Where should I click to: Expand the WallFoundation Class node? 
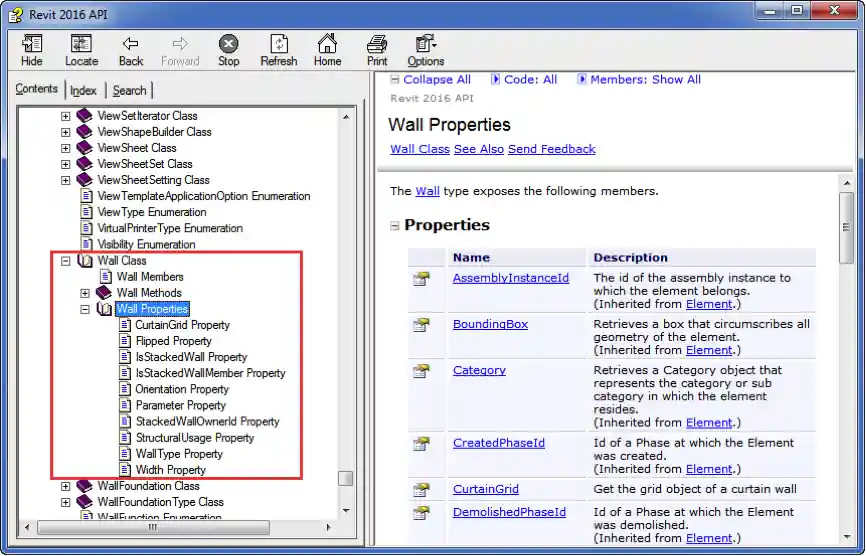[x=66, y=486]
